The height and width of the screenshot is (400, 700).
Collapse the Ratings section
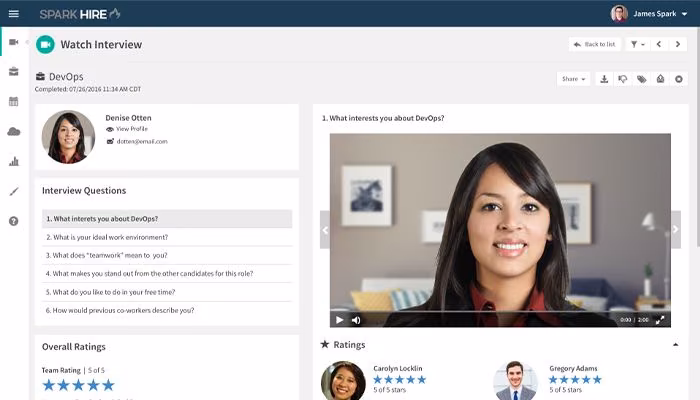click(x=675, y=345)
